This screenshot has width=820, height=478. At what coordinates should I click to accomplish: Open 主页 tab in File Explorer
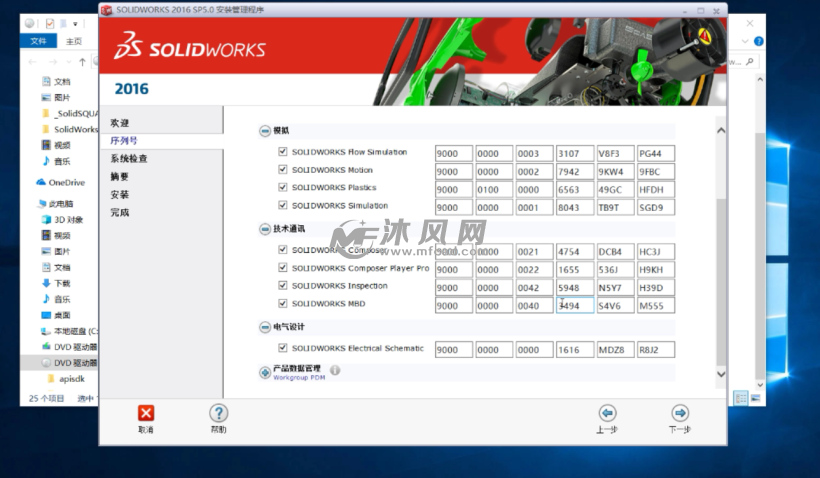click(74, 41)
